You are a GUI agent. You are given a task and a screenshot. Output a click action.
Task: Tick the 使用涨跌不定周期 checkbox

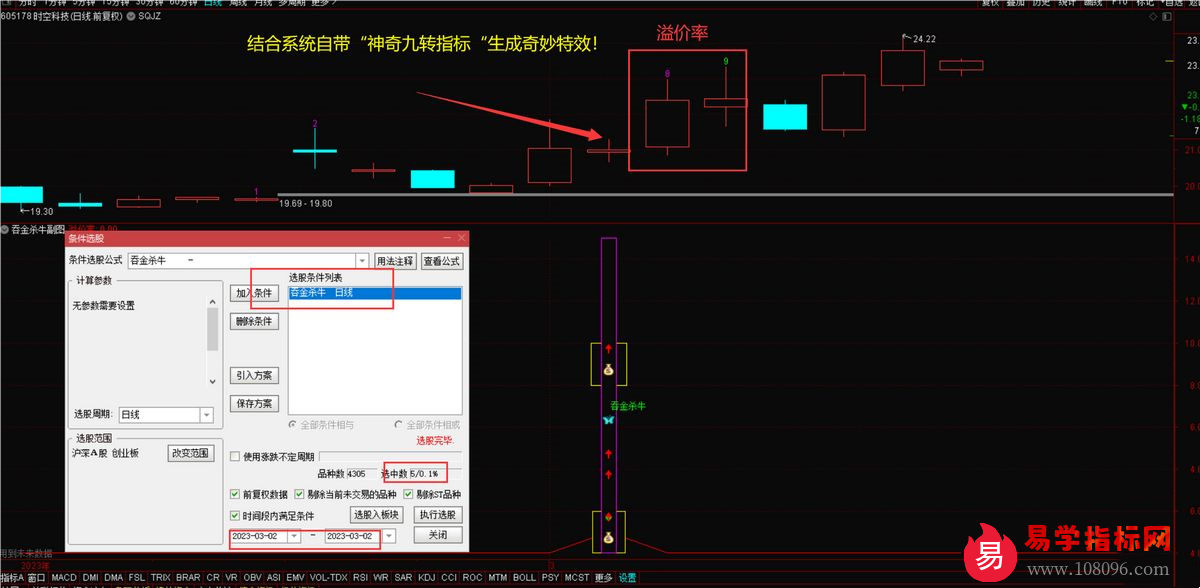pos(235,457)
